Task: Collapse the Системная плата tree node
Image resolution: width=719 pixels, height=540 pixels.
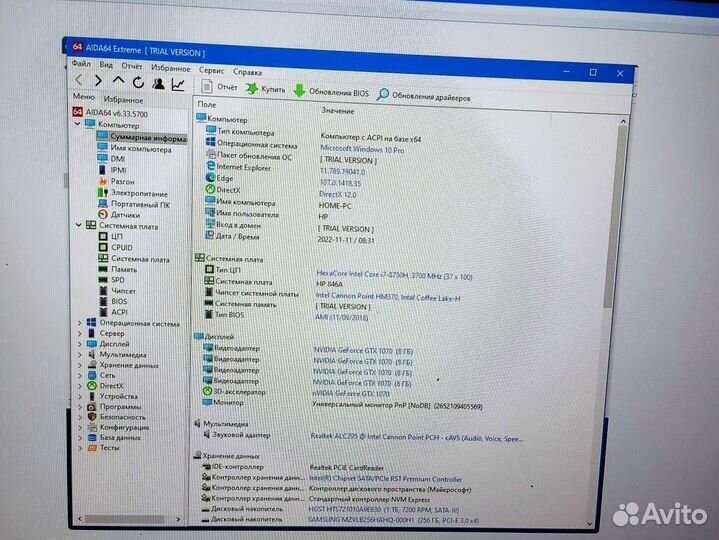Action: click(x=79, y=226)
